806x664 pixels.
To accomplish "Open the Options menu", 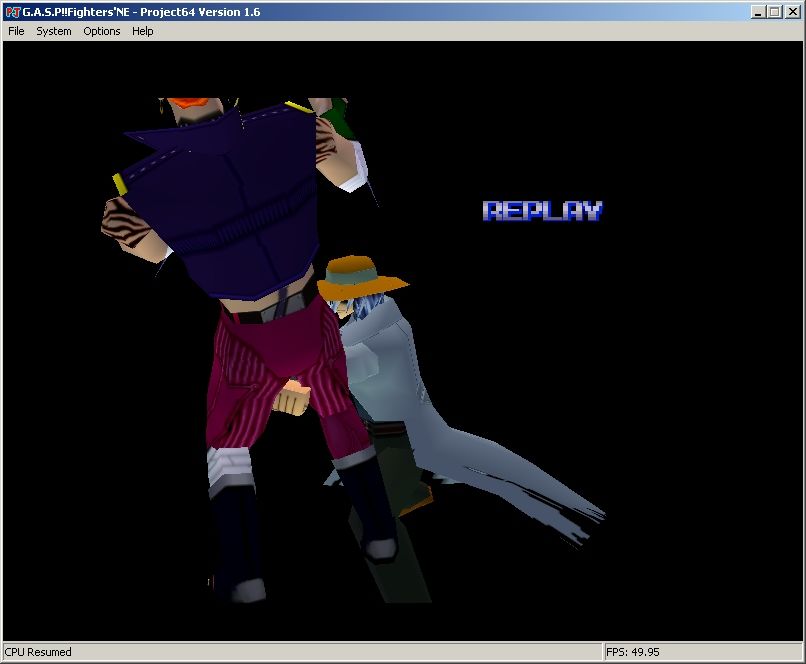I will (102, 31).
